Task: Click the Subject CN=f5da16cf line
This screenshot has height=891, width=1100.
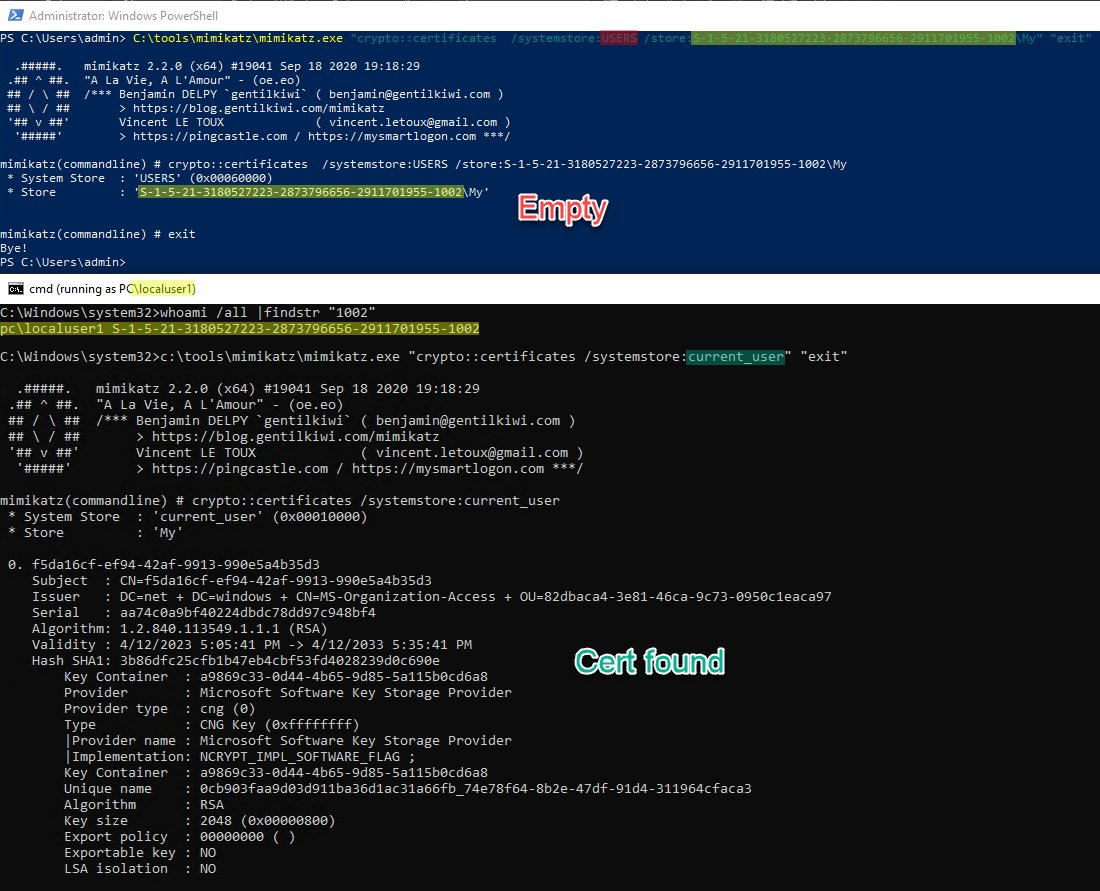Action: click(232, 581)
